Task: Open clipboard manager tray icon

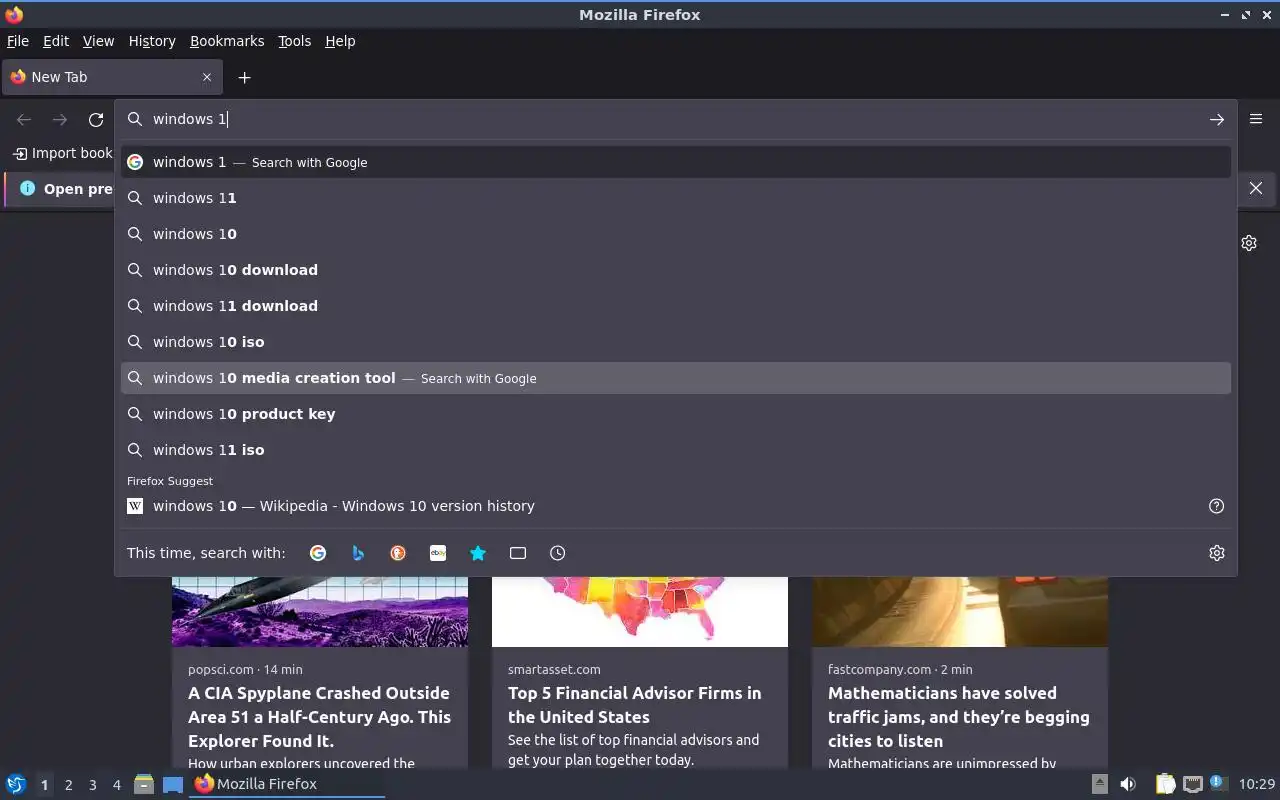Action: click(1165, 784)
